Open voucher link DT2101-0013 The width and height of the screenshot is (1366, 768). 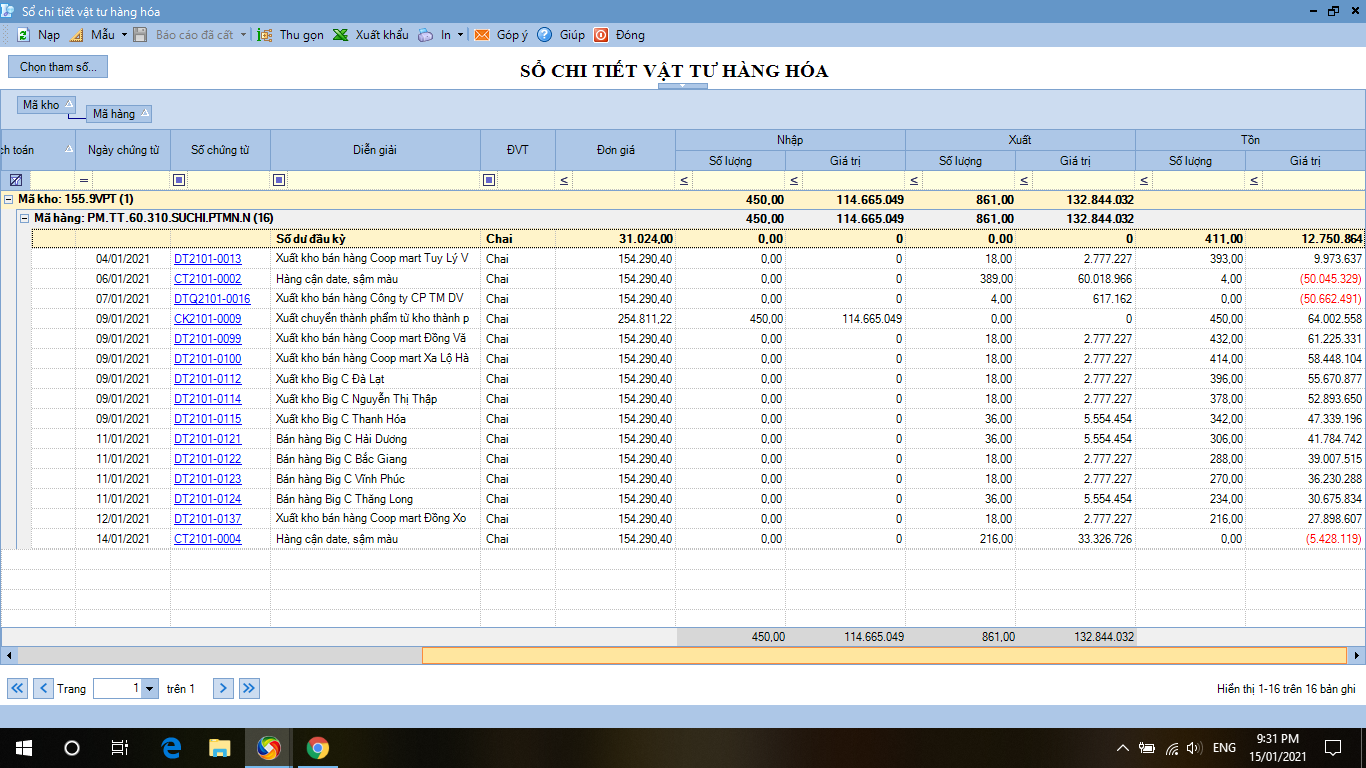(207, 259)
